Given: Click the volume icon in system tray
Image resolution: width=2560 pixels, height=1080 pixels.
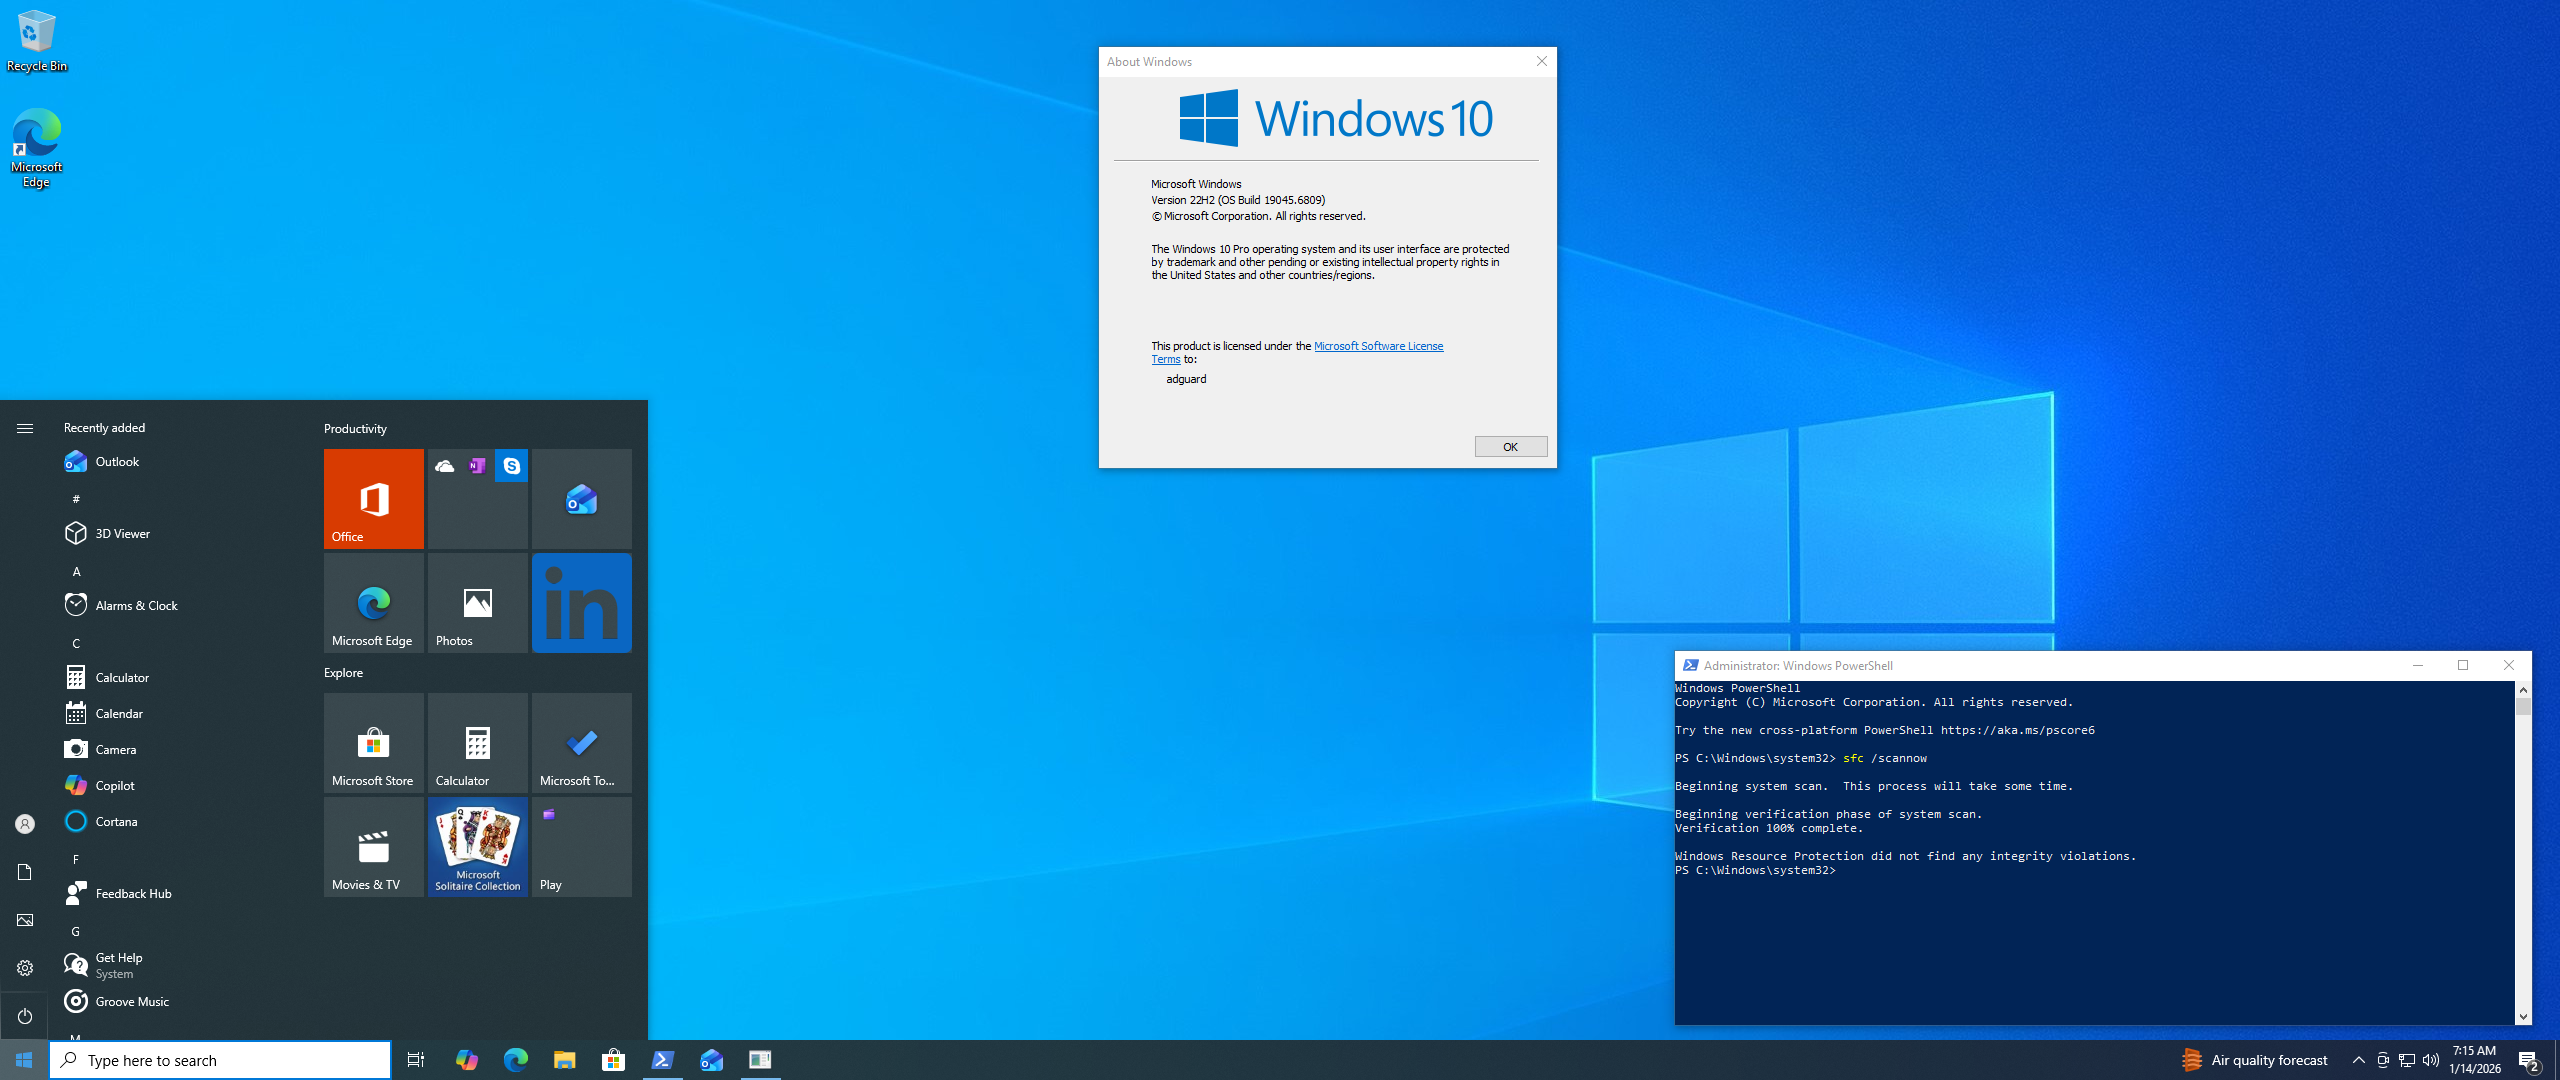Looking at the screenshot, I should coord(2430,1060).
